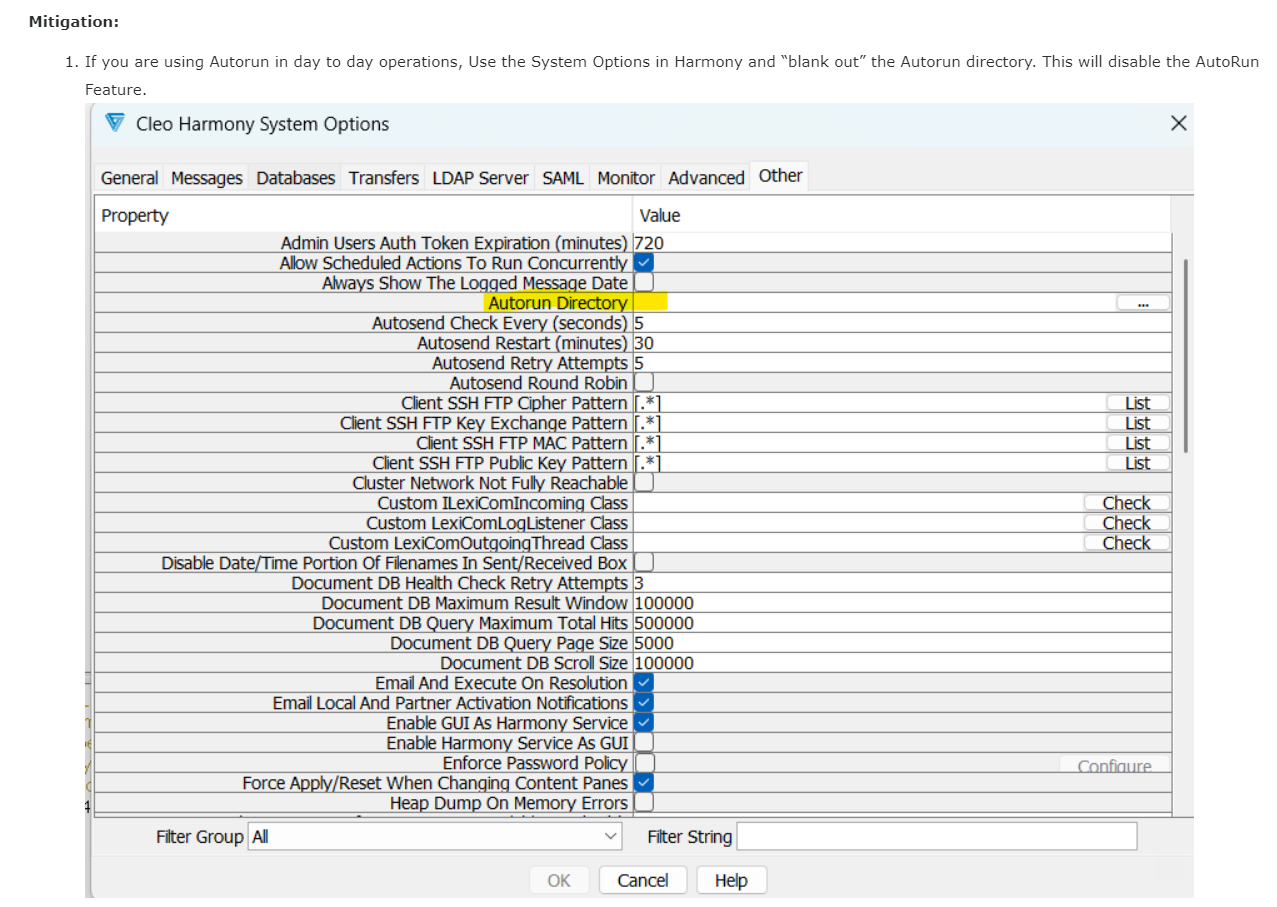Check the Enforce Password Policy checkbox
1277x907 pixels.
[x=643, y=762]
